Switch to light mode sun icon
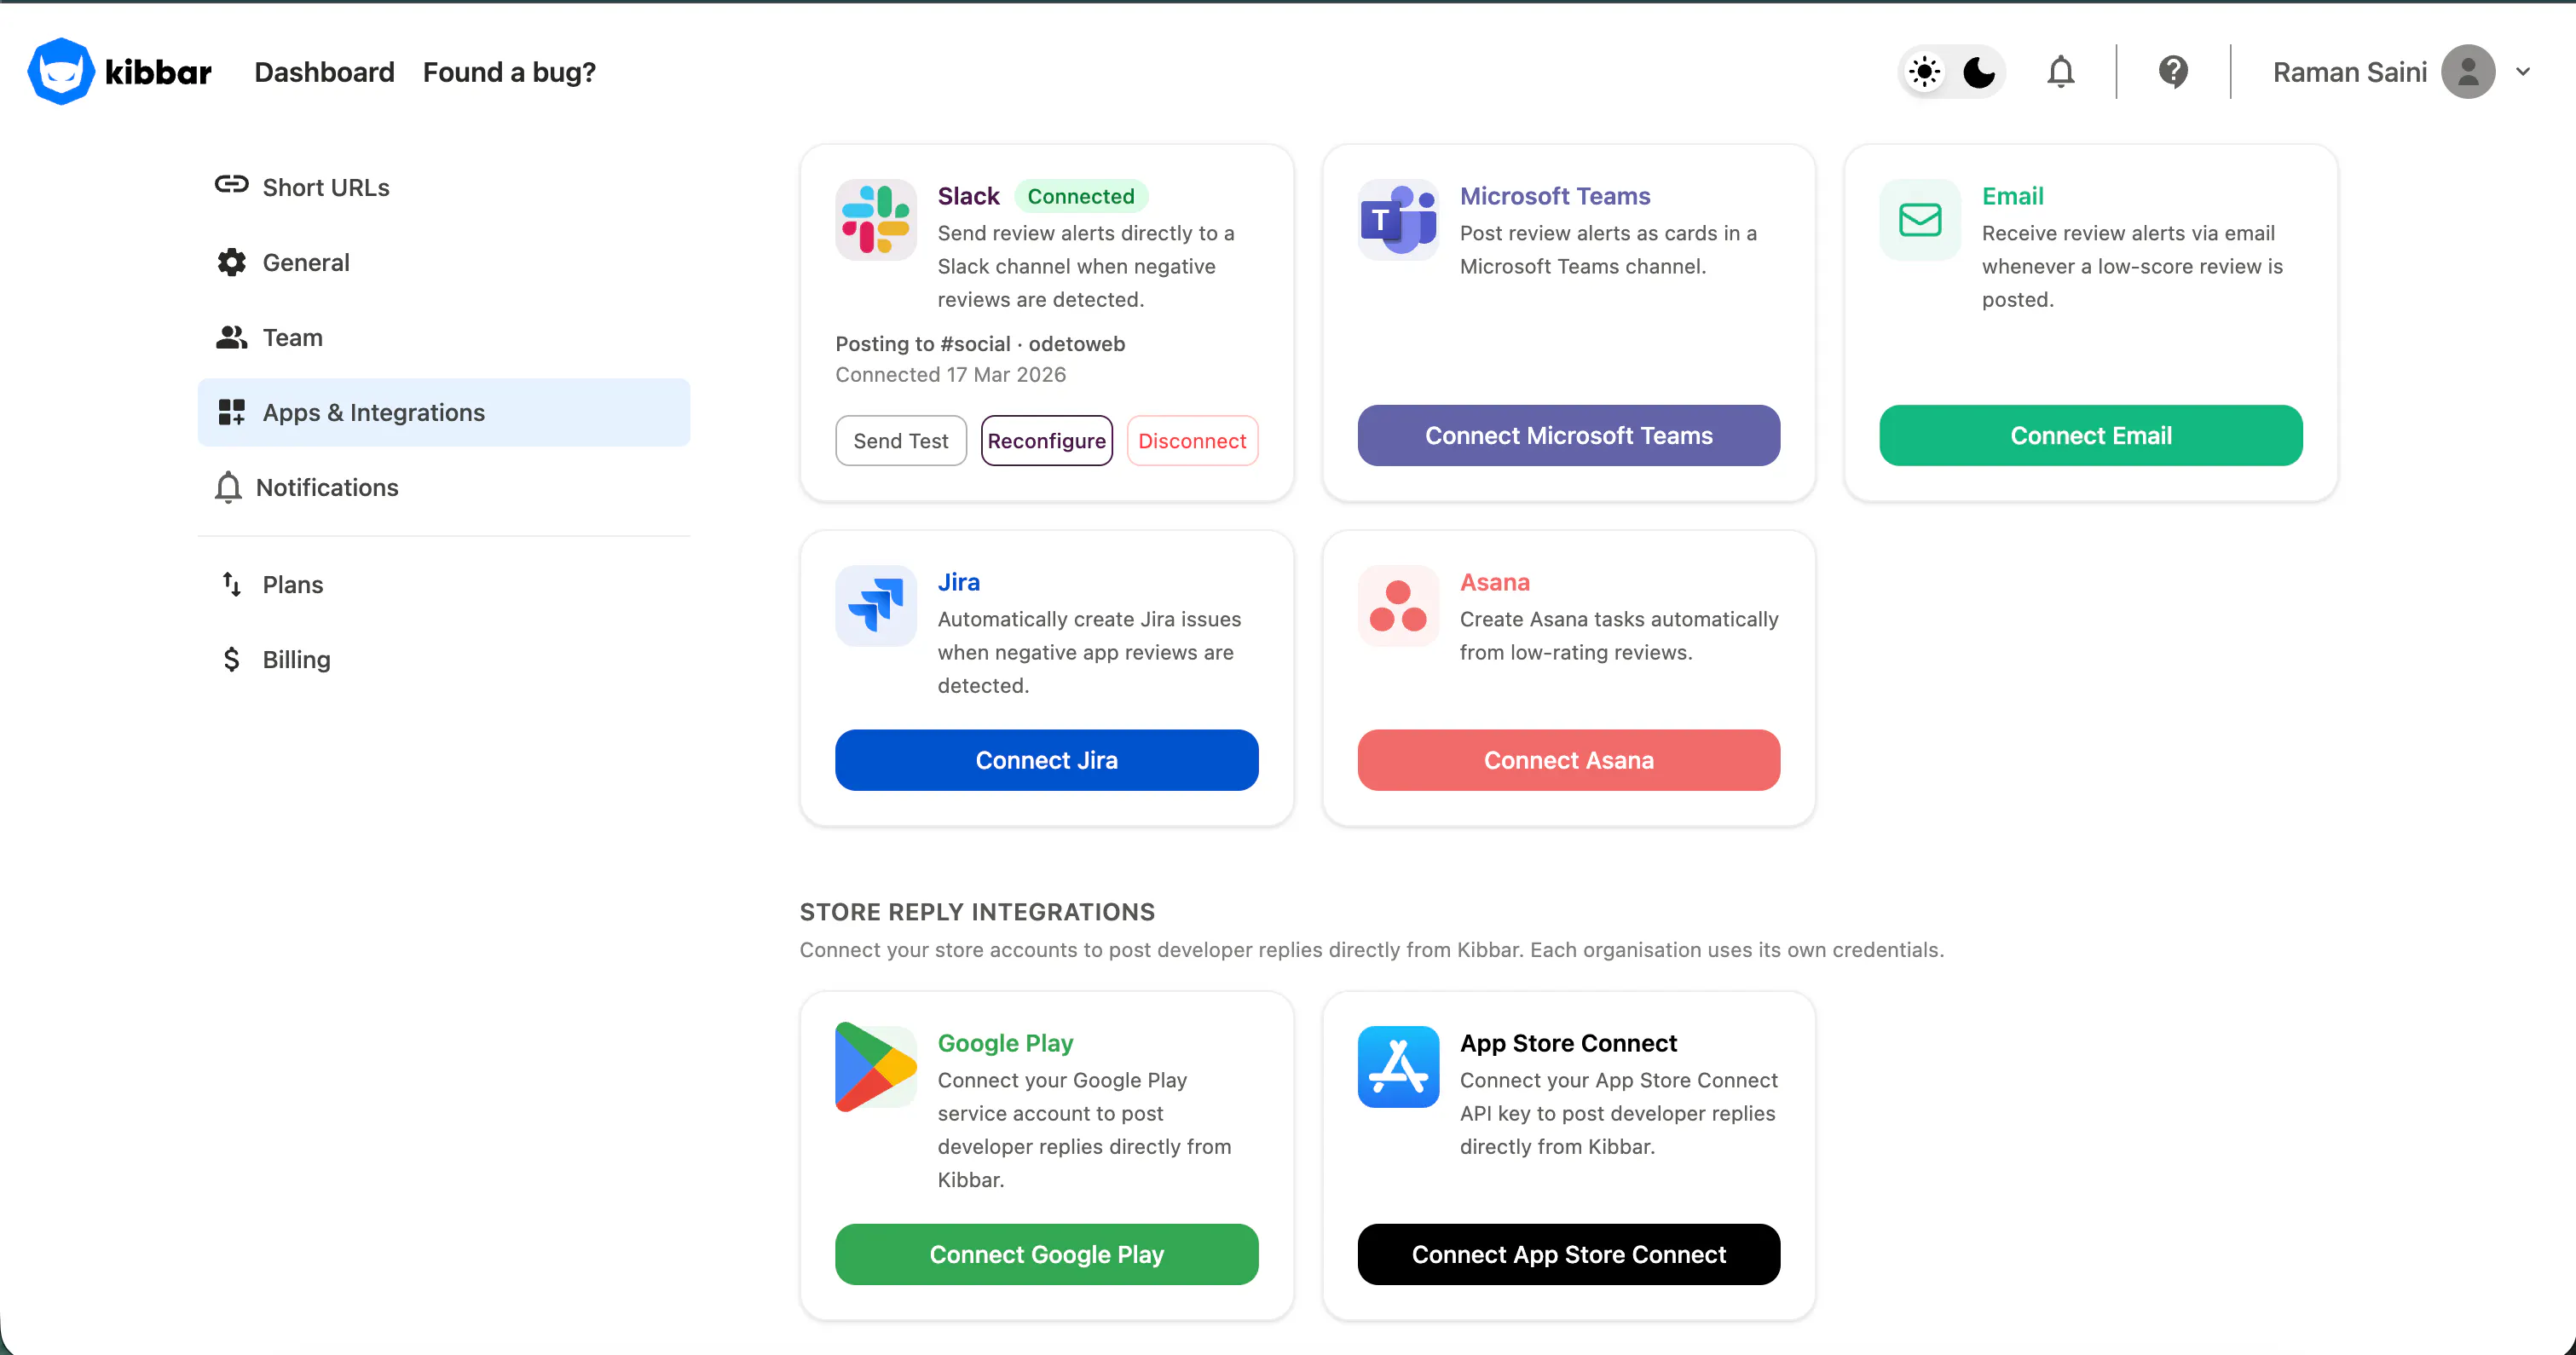Screen dimensions: 2576x1355 (x=1924, y=72)
